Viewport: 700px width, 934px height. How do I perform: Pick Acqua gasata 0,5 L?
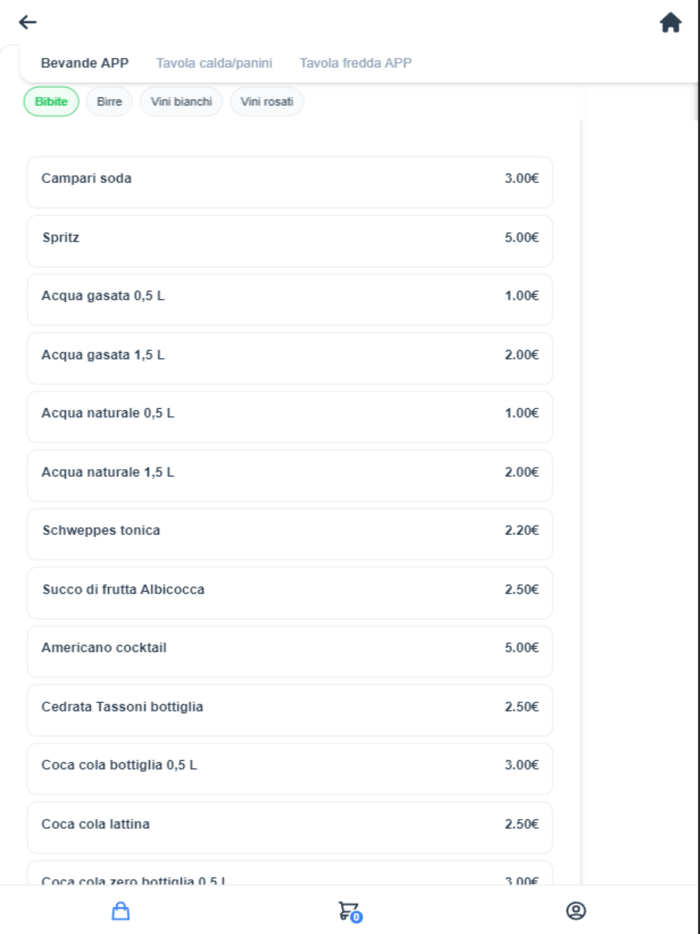click(x=290, y=298)
